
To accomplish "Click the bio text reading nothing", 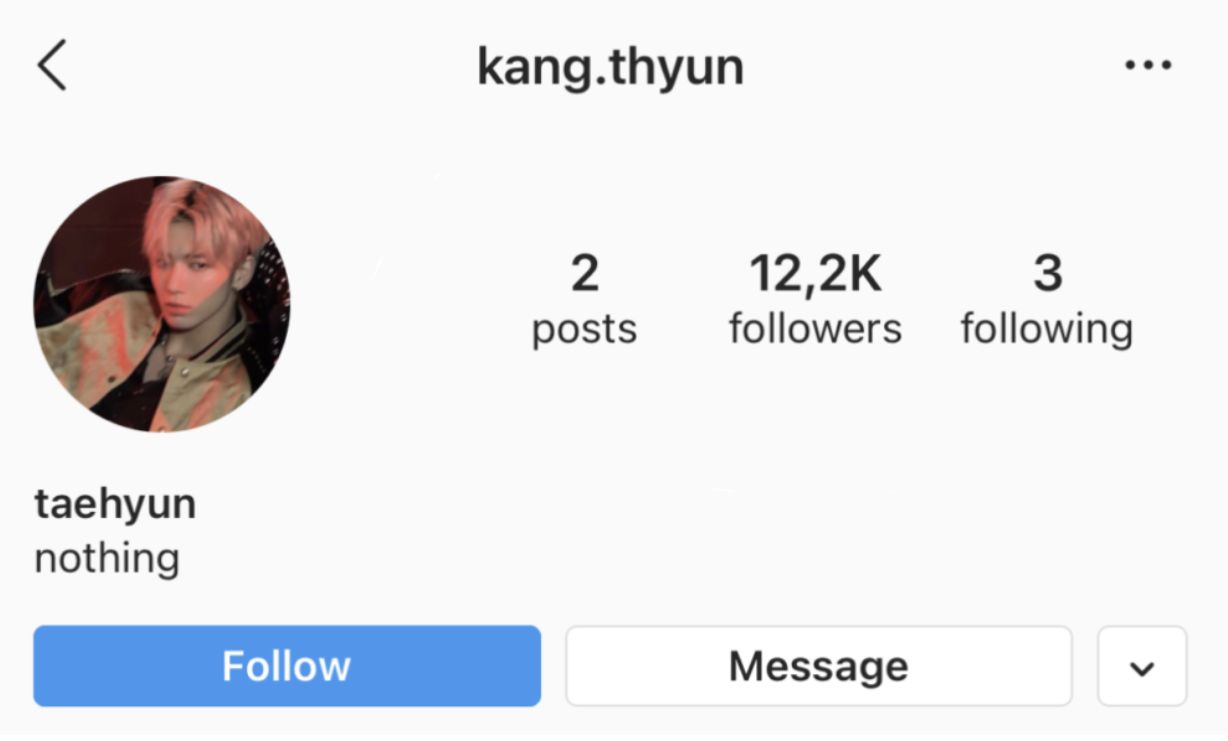I will click(107, 558).
